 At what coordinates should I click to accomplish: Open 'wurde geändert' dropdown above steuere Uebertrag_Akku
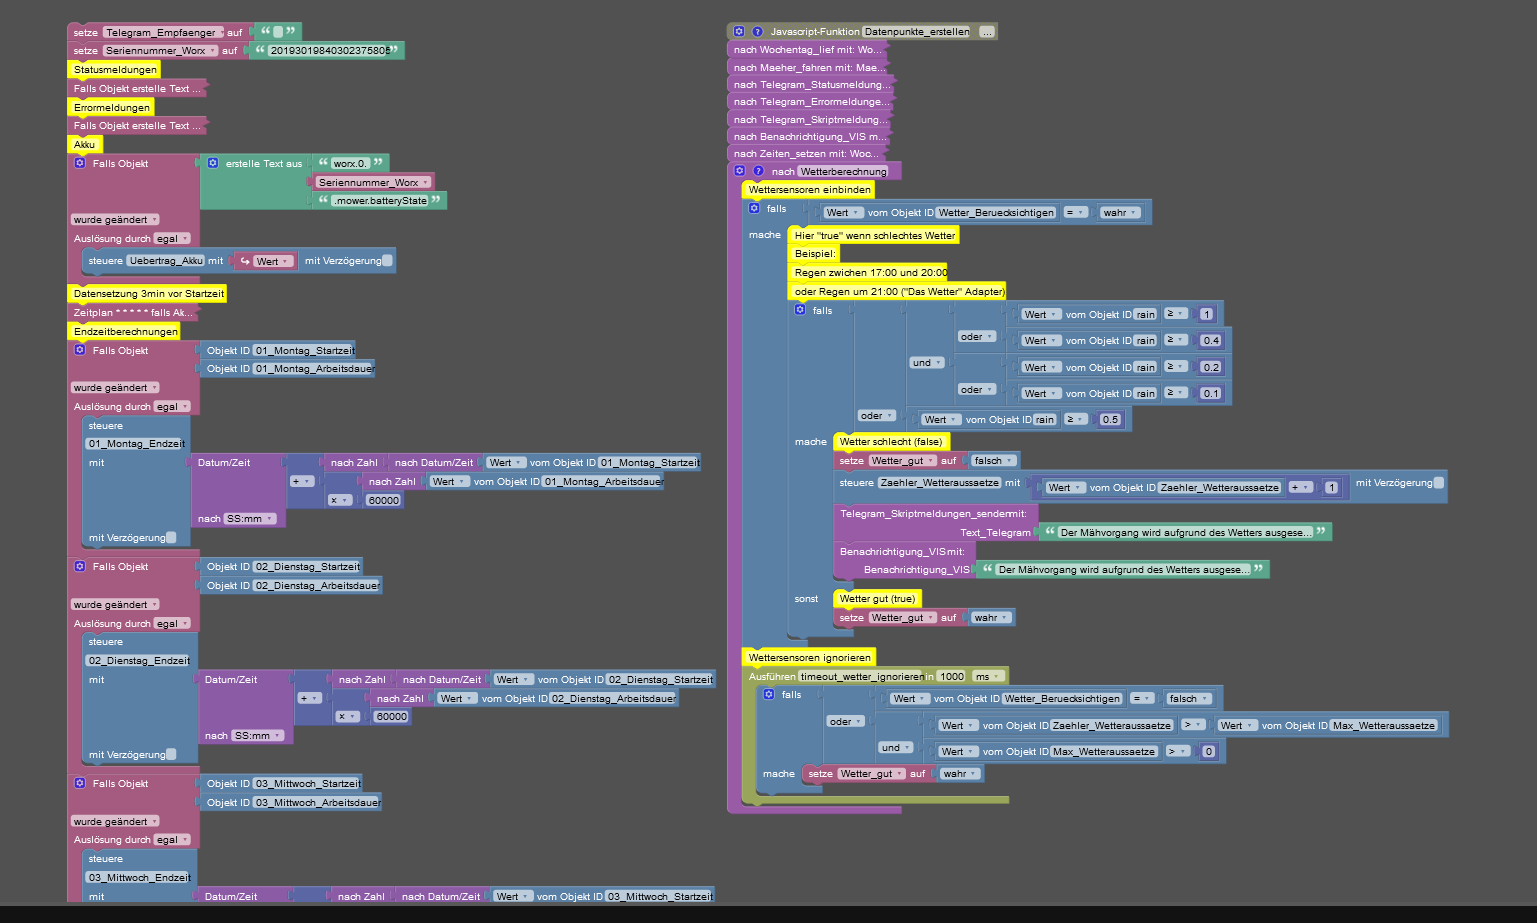pyautogui.click(x=116, y=220)
